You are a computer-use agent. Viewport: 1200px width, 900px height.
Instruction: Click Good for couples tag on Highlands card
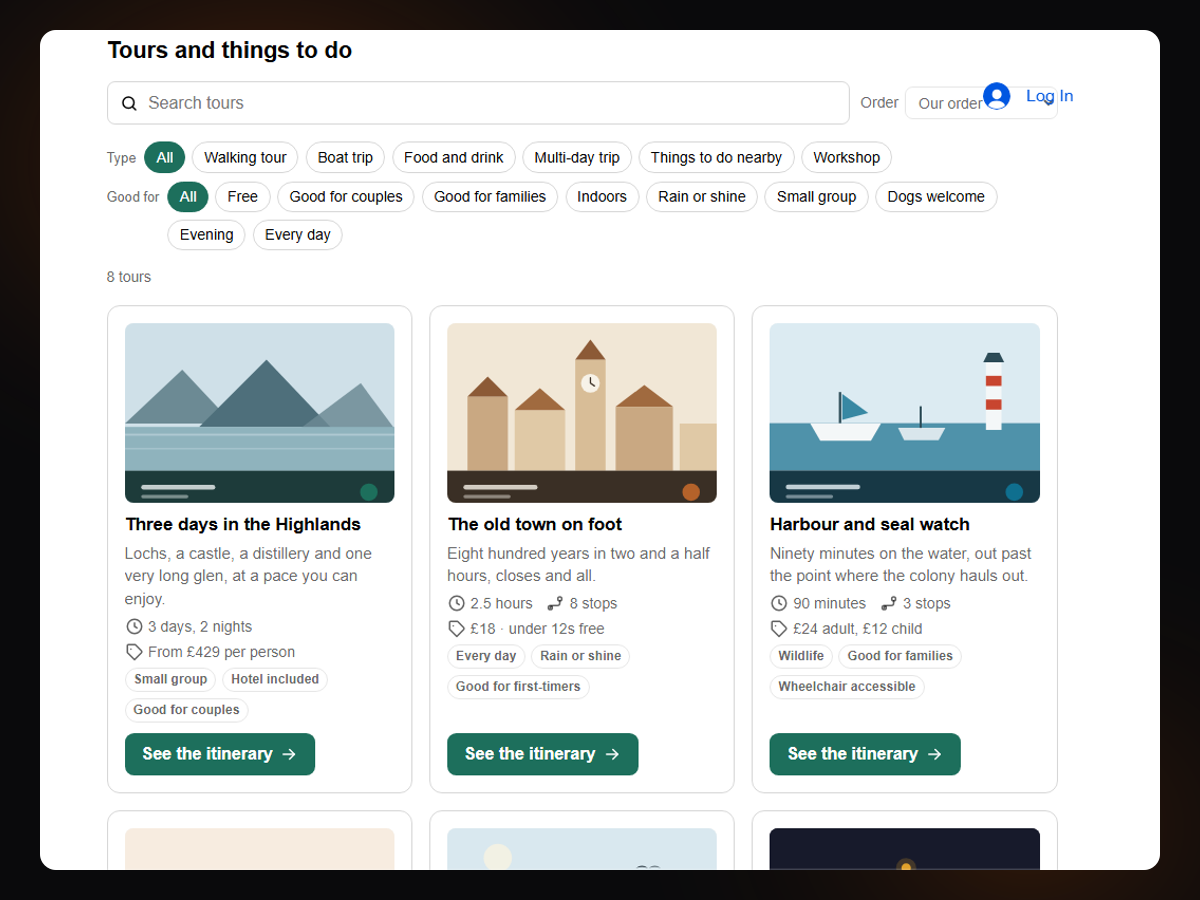tap(186, 710)
